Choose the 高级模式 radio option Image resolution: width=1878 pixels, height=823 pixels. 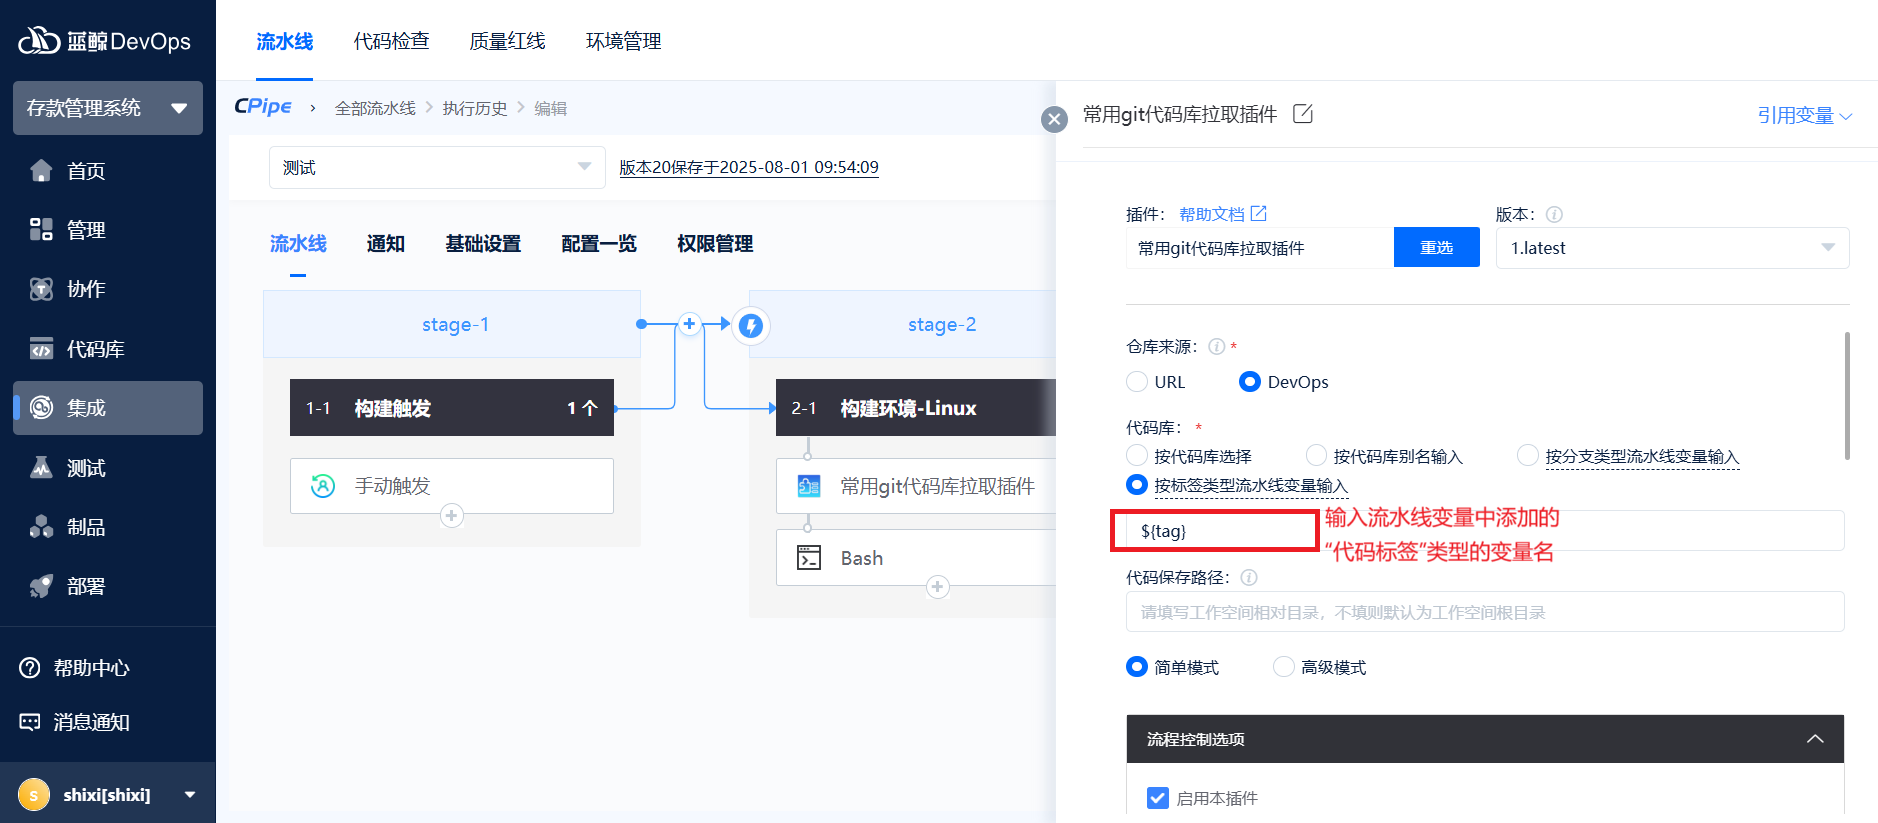pos(1284,667)
